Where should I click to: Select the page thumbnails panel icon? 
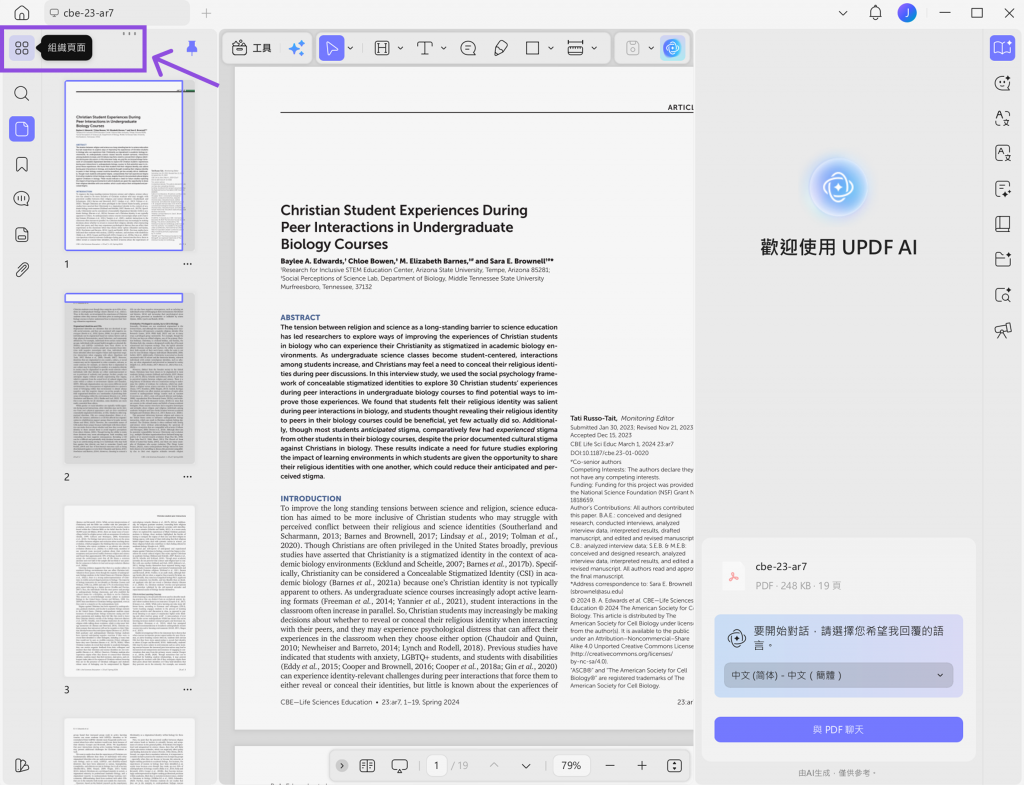(x=22, y=129)
